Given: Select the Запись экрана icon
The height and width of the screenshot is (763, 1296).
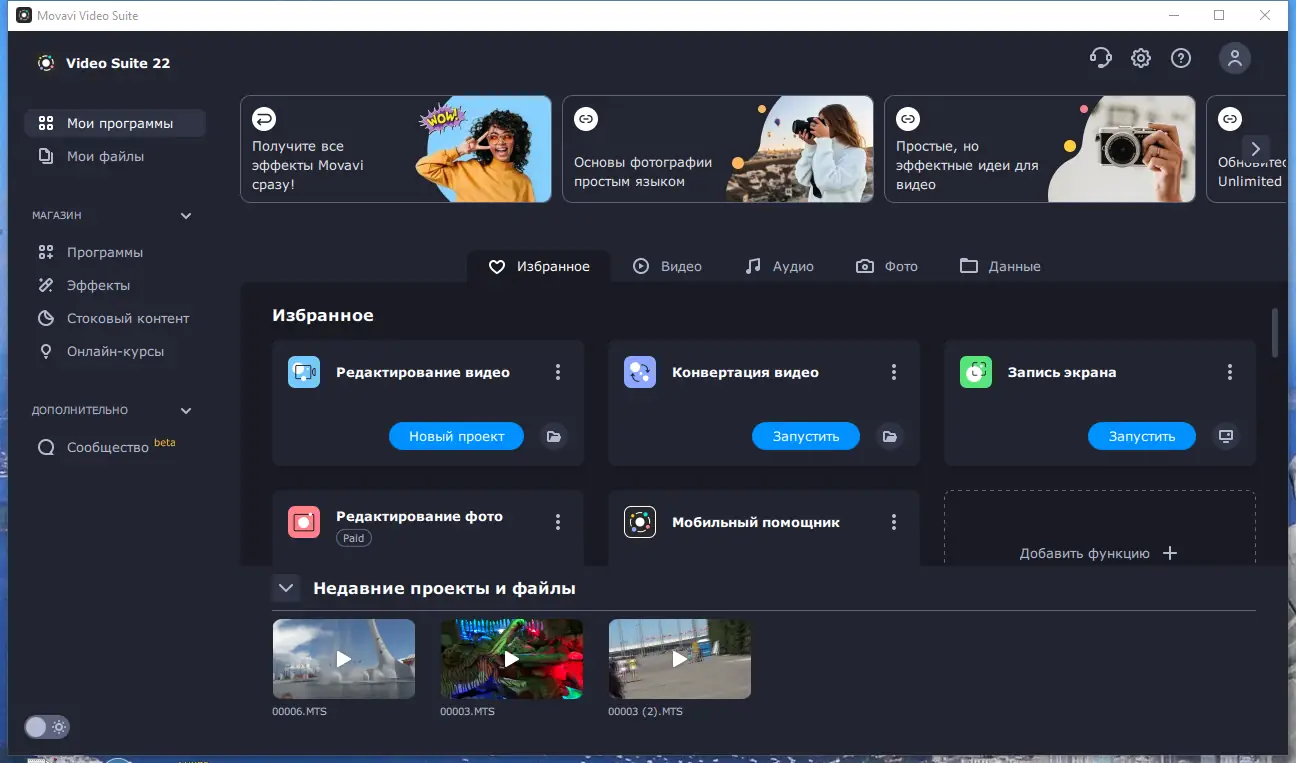Looking at the screenshot, I should pyautogui.click(x=976, y=372).
